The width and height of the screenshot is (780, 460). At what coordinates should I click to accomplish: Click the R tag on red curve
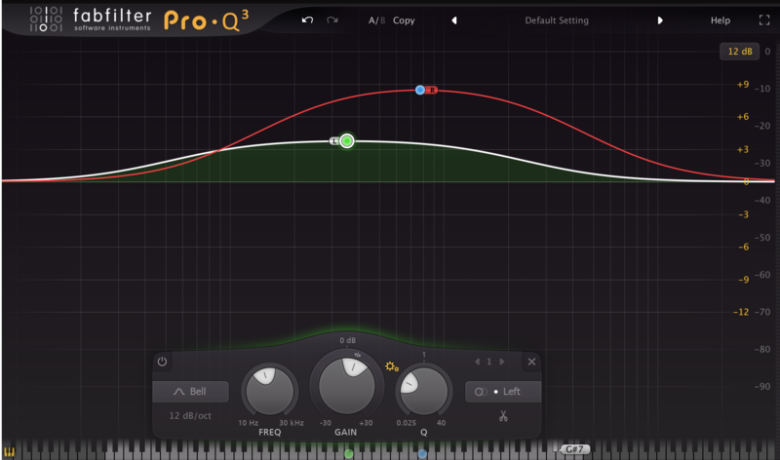click(432, 90)
